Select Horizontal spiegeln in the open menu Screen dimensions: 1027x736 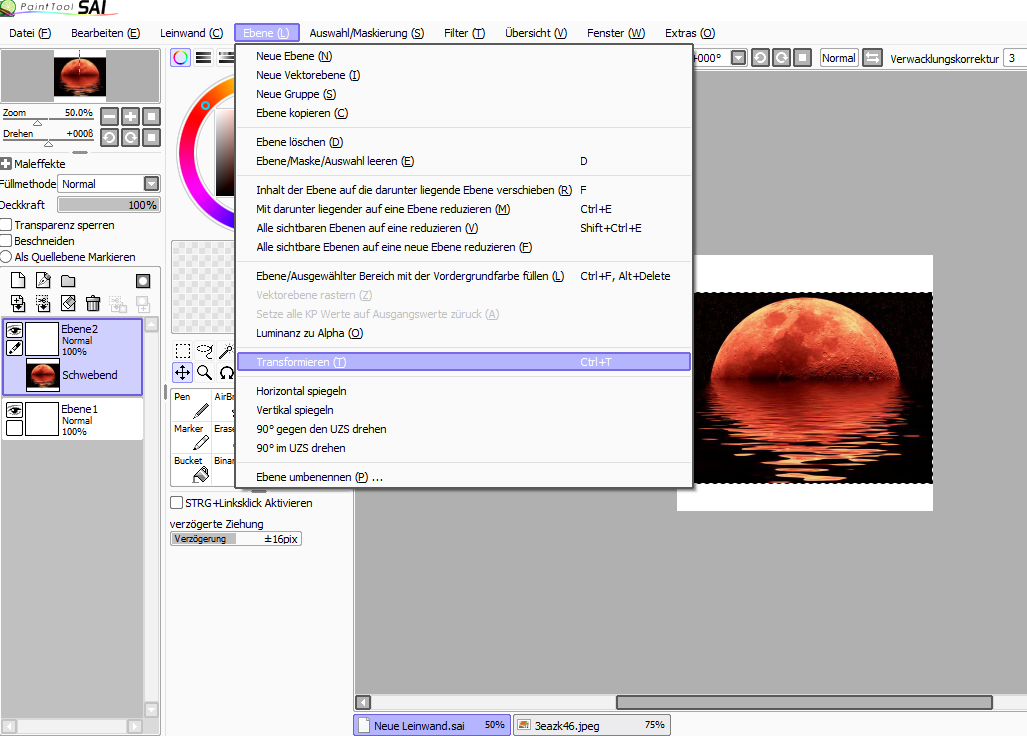pos(298,390)
